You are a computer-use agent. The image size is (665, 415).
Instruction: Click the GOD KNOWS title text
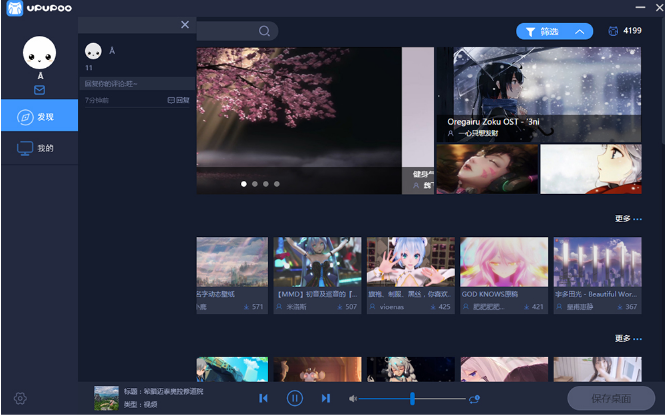click(x=490, y=294)
